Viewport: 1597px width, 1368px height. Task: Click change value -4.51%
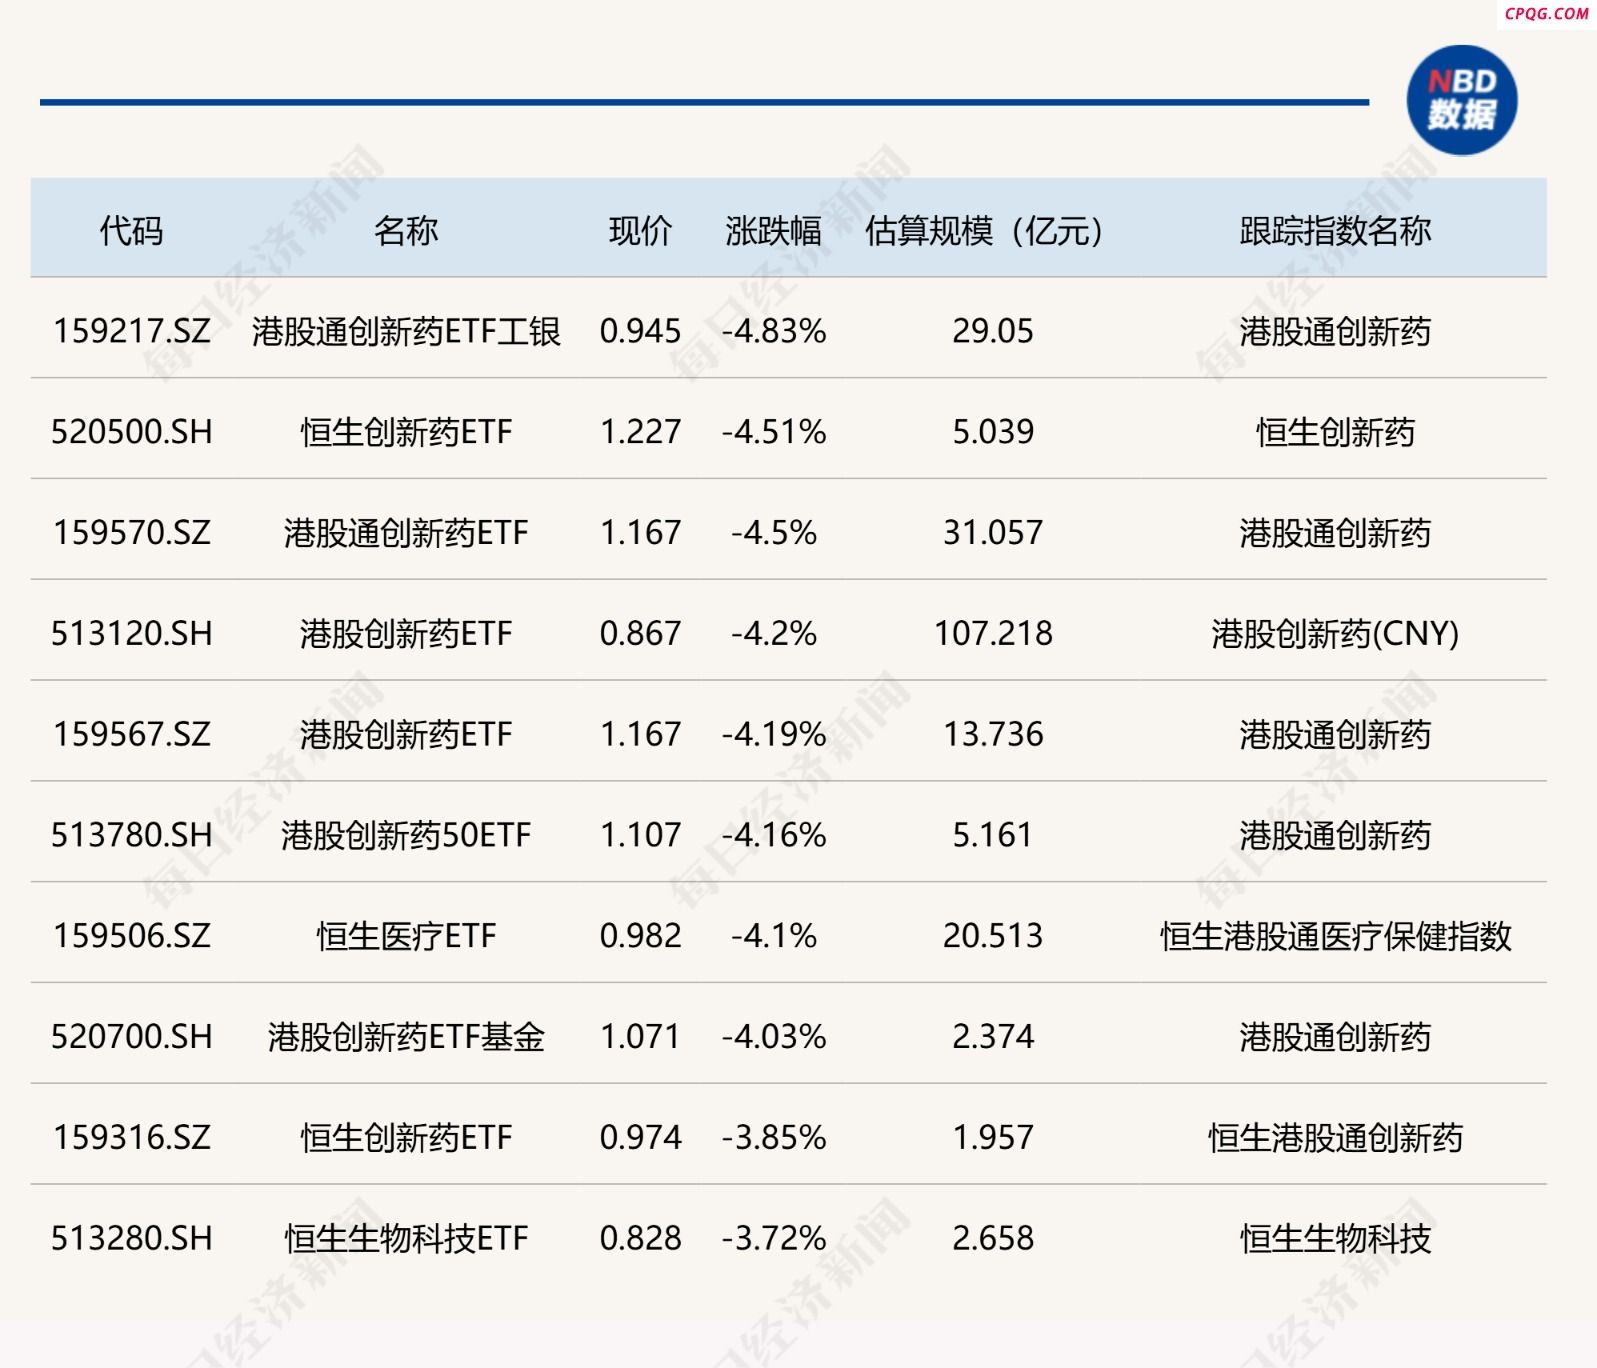(x=774, y=432)
